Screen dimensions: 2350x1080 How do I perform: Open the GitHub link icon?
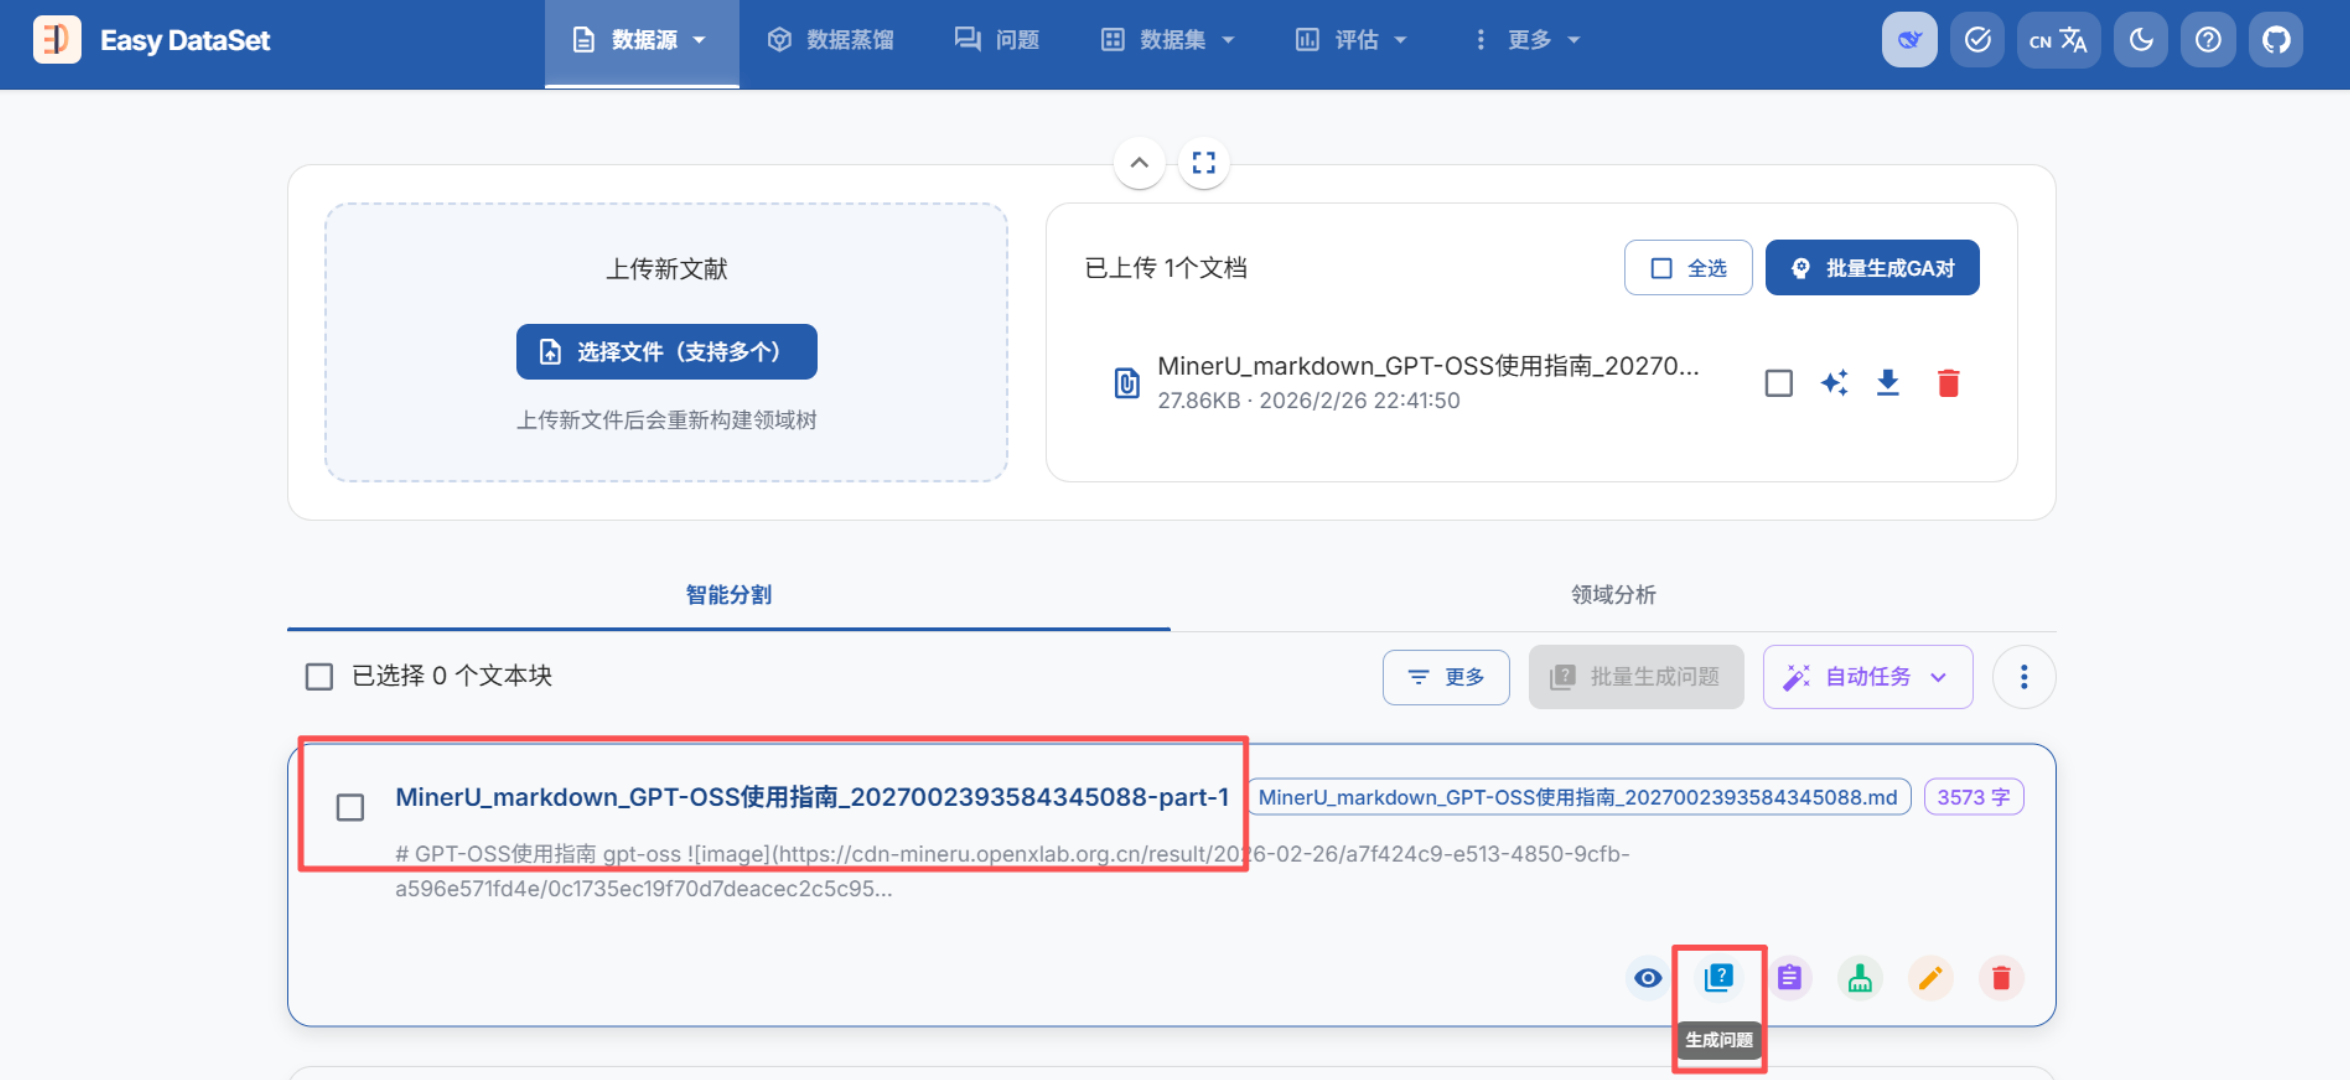[2276, 40]
